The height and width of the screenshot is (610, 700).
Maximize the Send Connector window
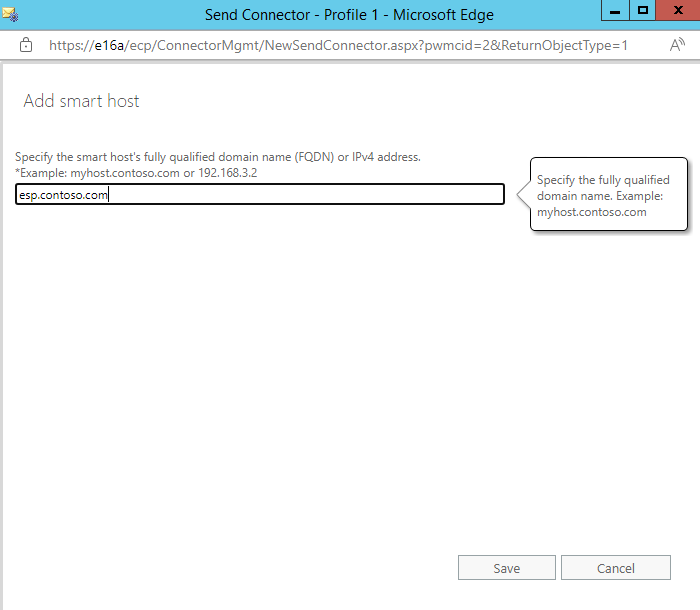(x=642, y=10)
